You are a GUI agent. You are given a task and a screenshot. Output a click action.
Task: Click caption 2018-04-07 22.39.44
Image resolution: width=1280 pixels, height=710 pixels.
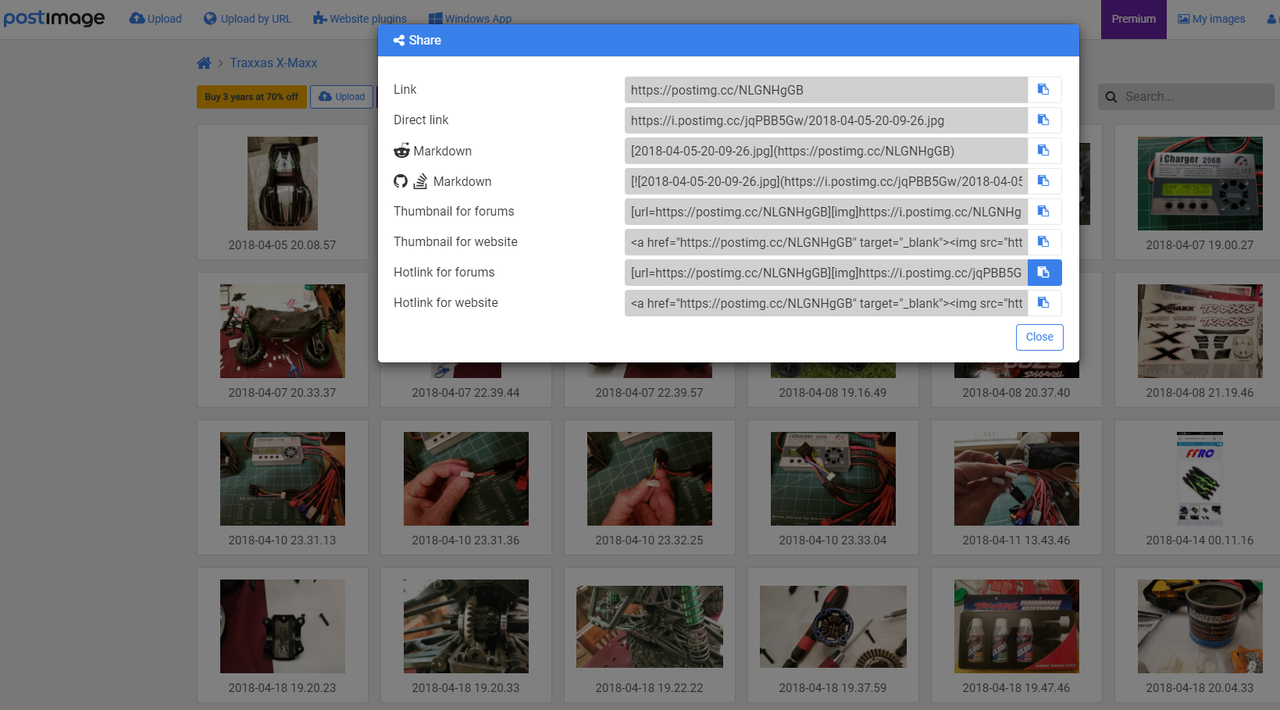(x=466, y=393)
